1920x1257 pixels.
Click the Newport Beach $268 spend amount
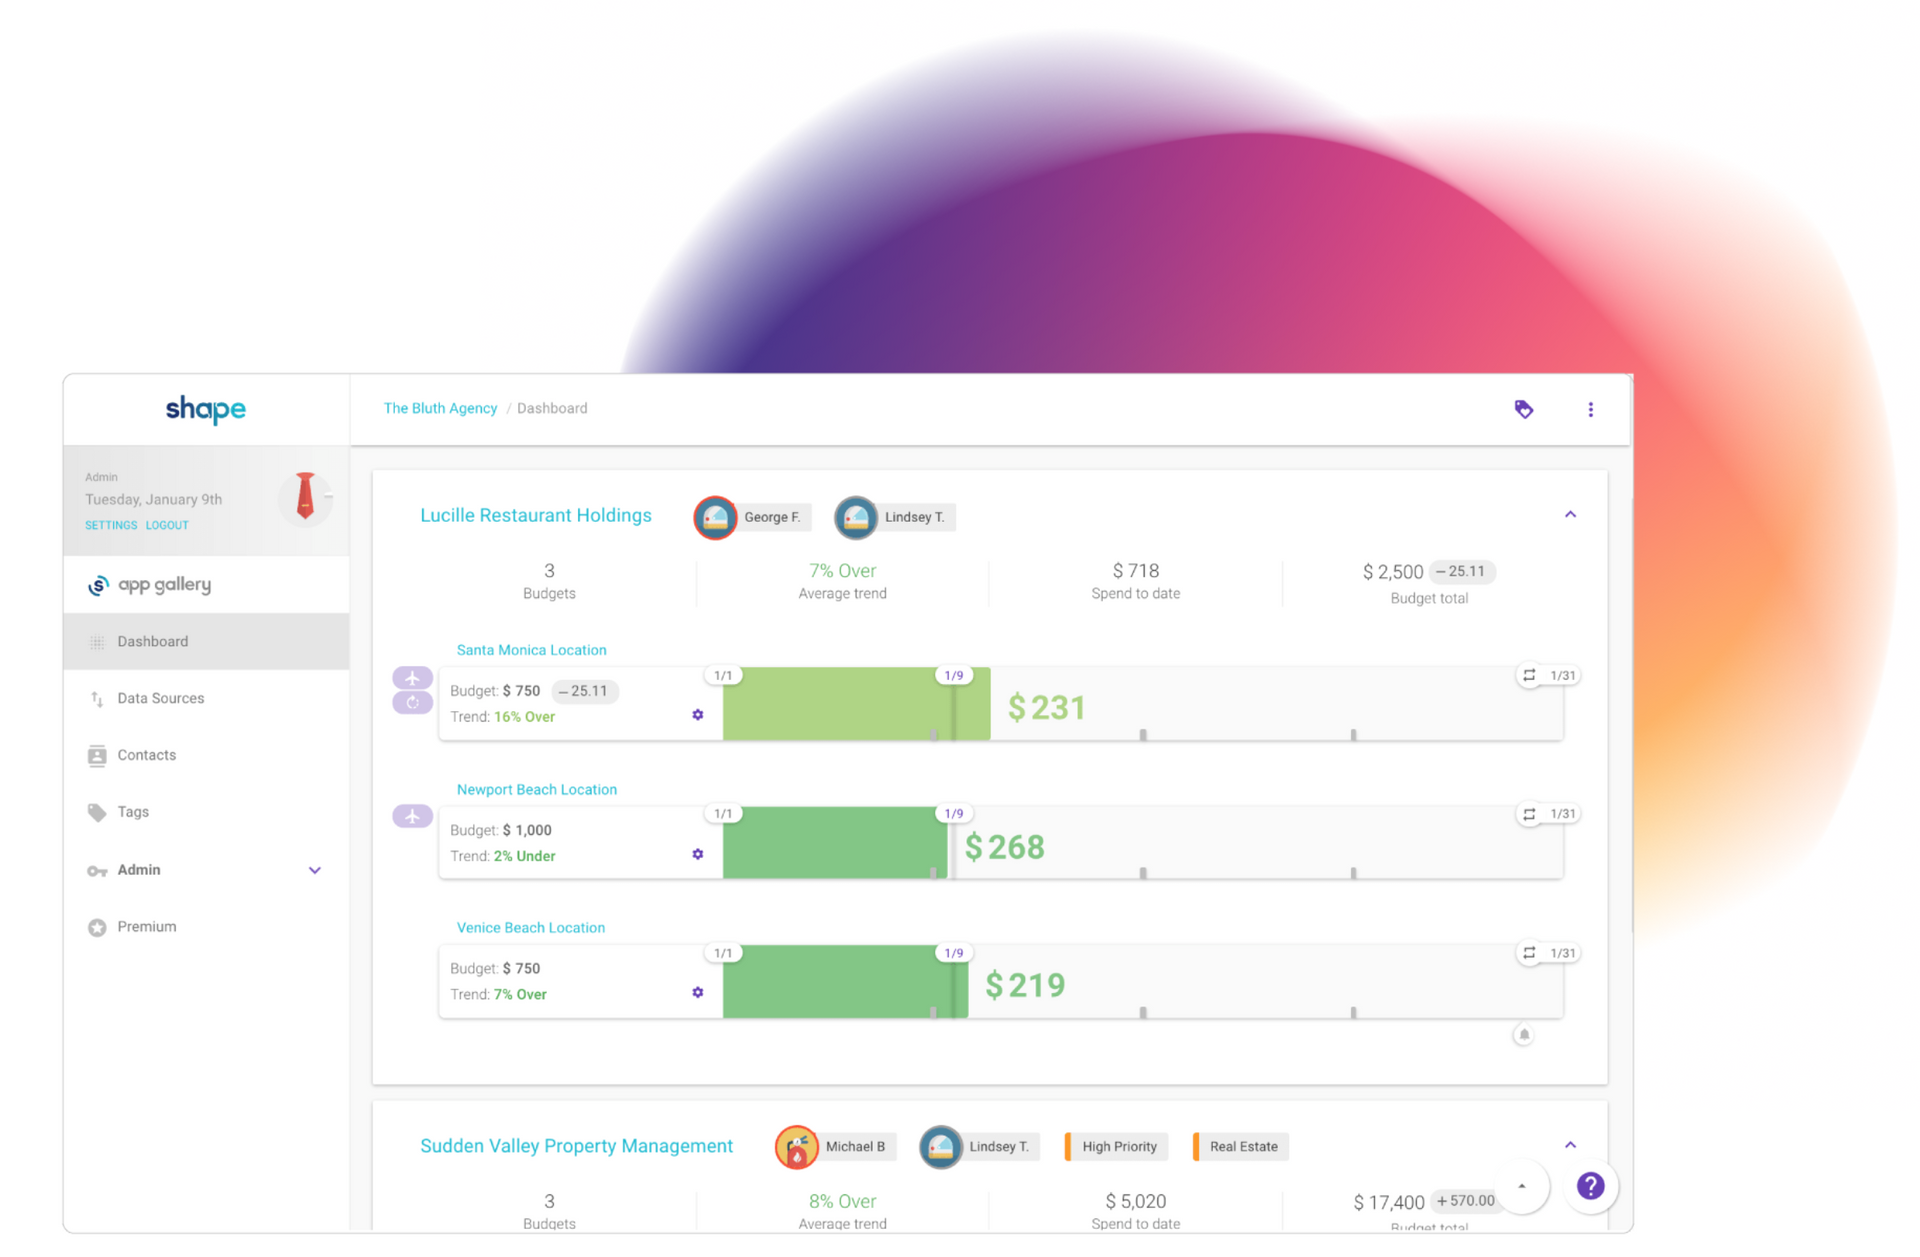[1004, 847]
